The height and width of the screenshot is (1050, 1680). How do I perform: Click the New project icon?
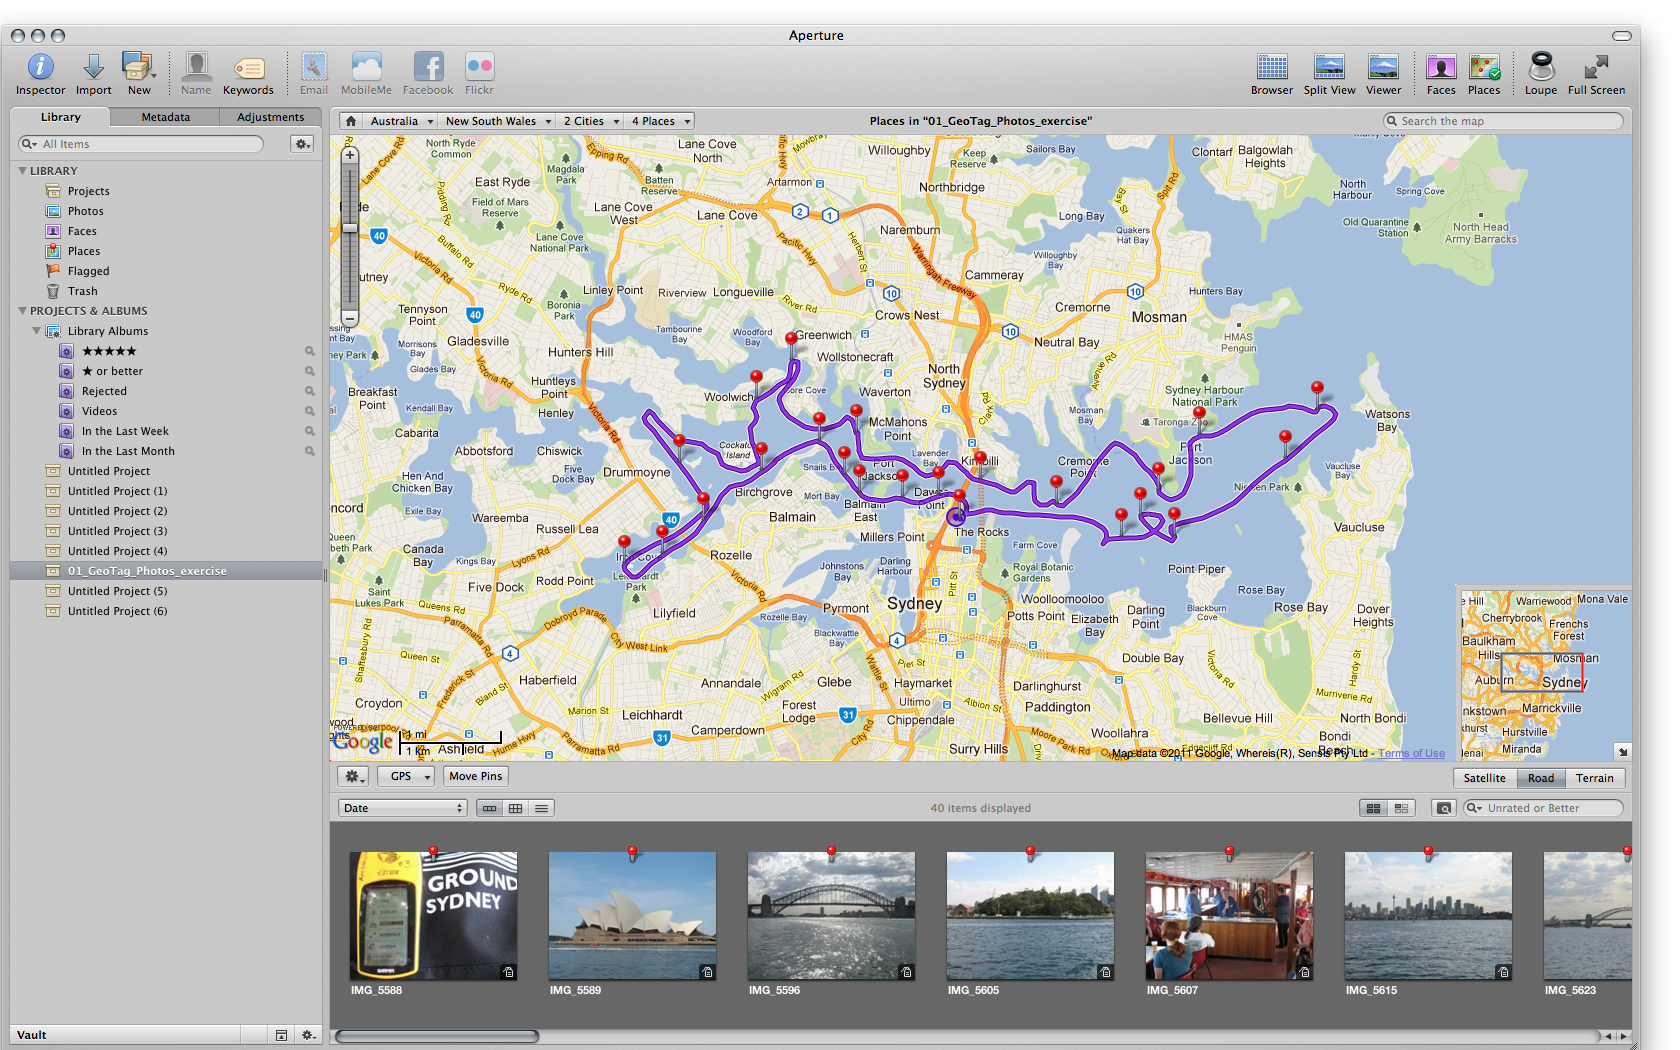coord(139,67)
